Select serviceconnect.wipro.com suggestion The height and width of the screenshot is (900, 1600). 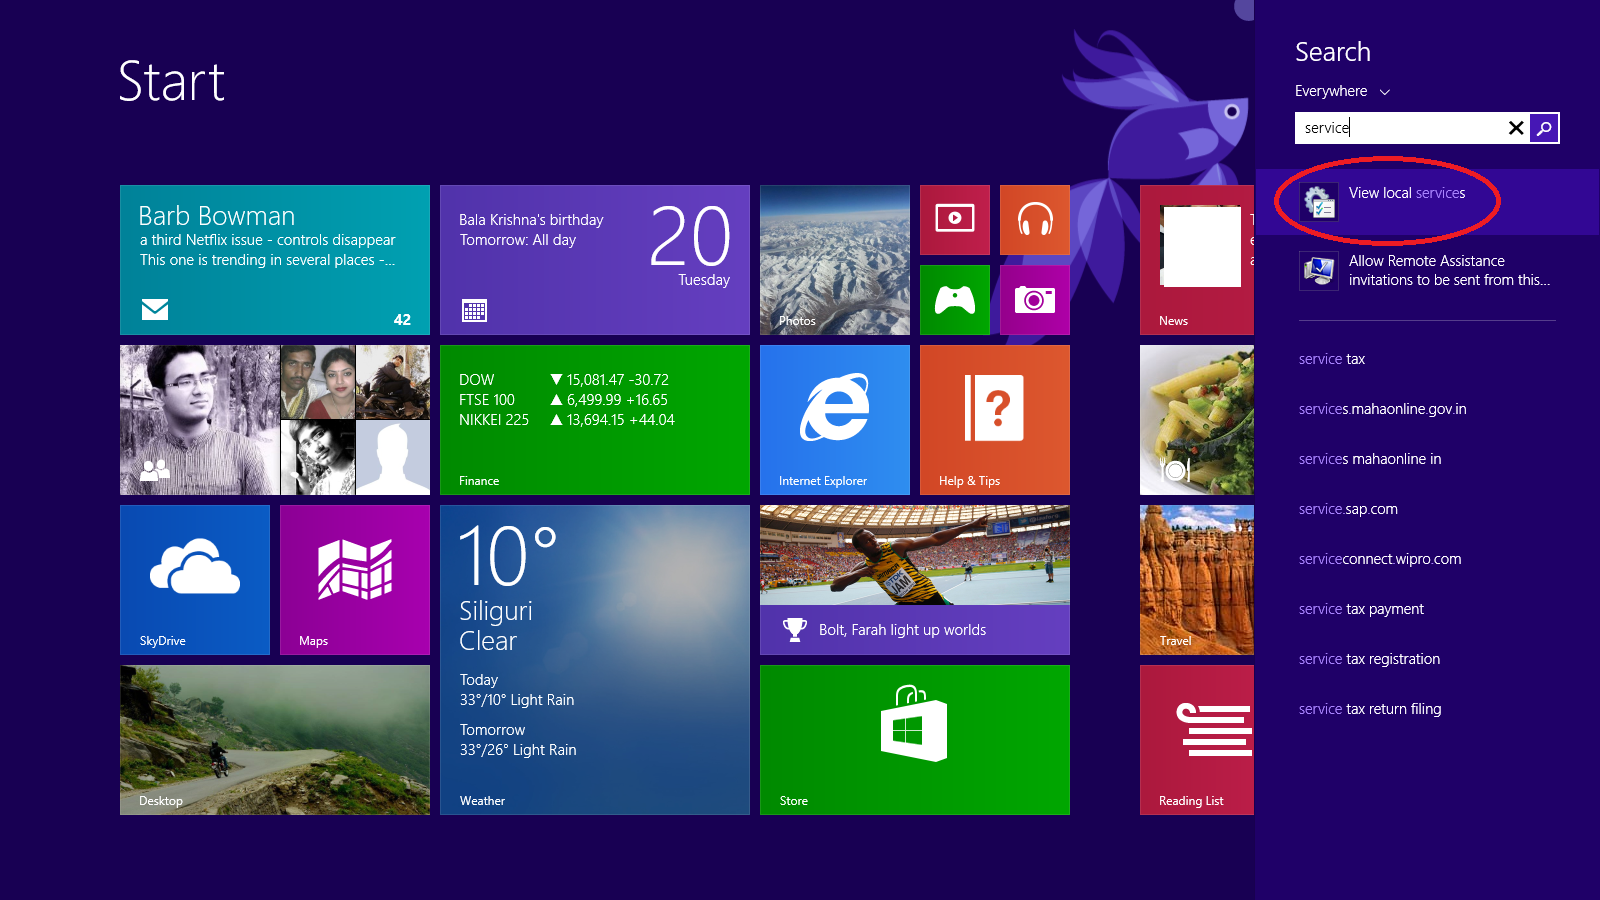pos(1380,559)
